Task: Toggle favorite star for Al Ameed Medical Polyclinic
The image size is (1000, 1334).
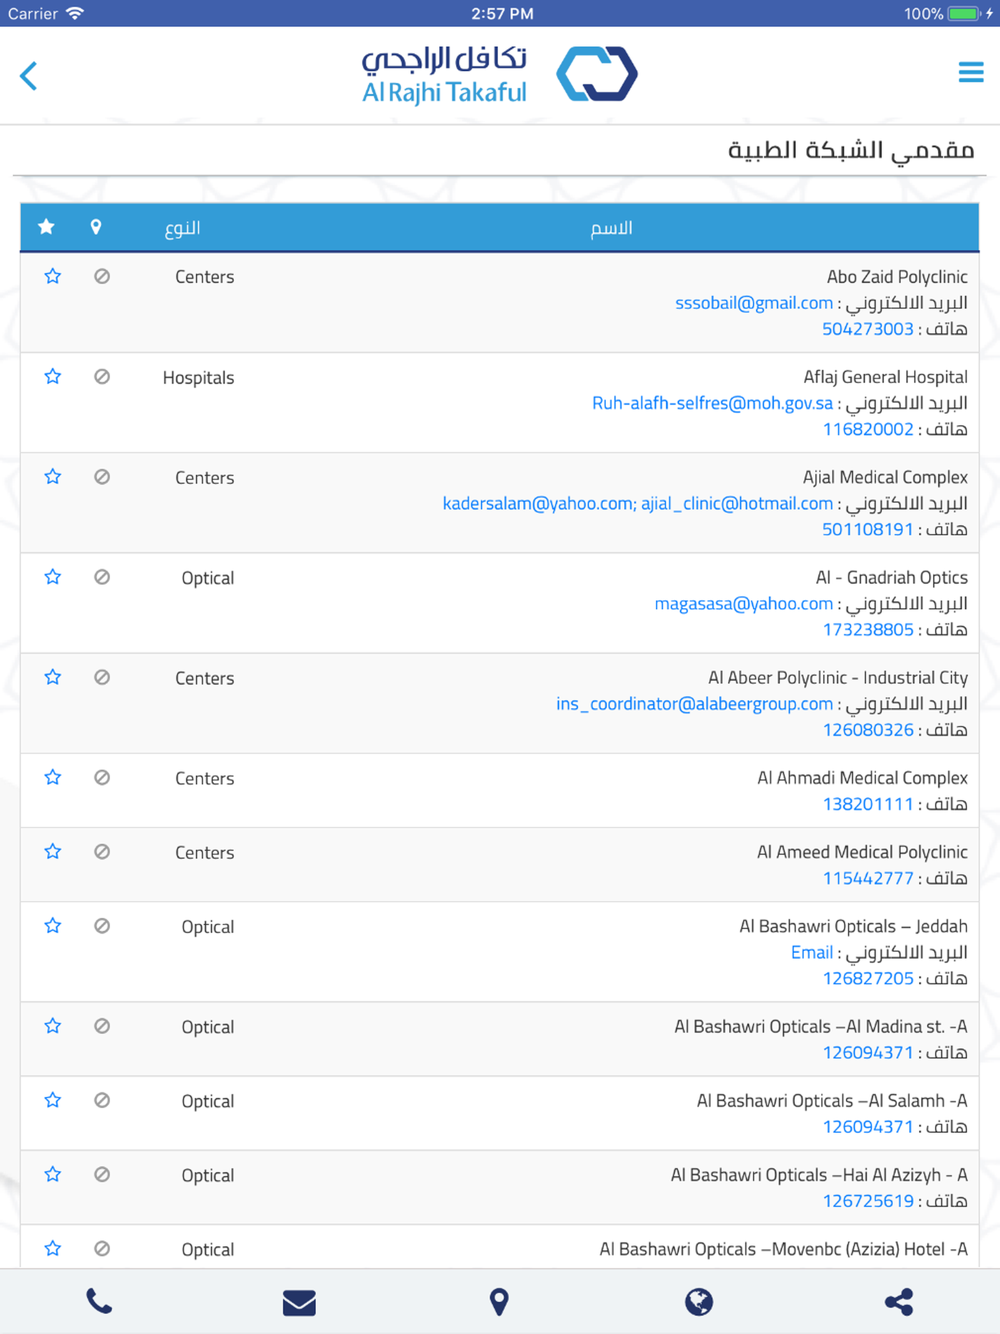Action: point(53,851)
